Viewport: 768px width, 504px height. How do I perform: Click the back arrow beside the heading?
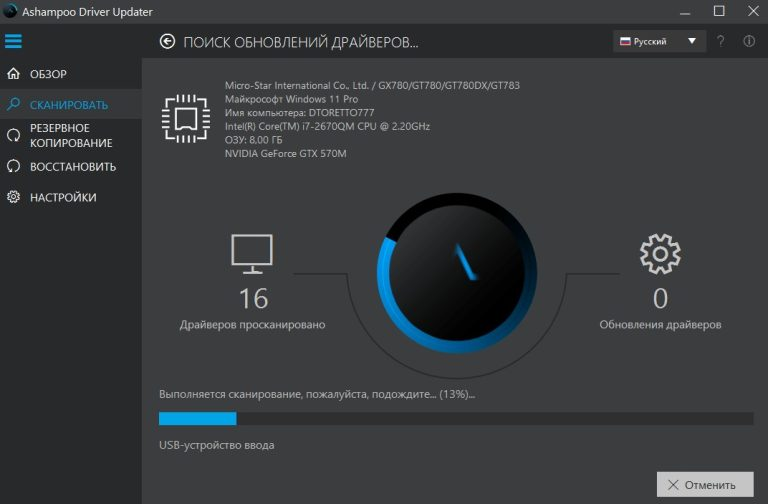point(167,42)
